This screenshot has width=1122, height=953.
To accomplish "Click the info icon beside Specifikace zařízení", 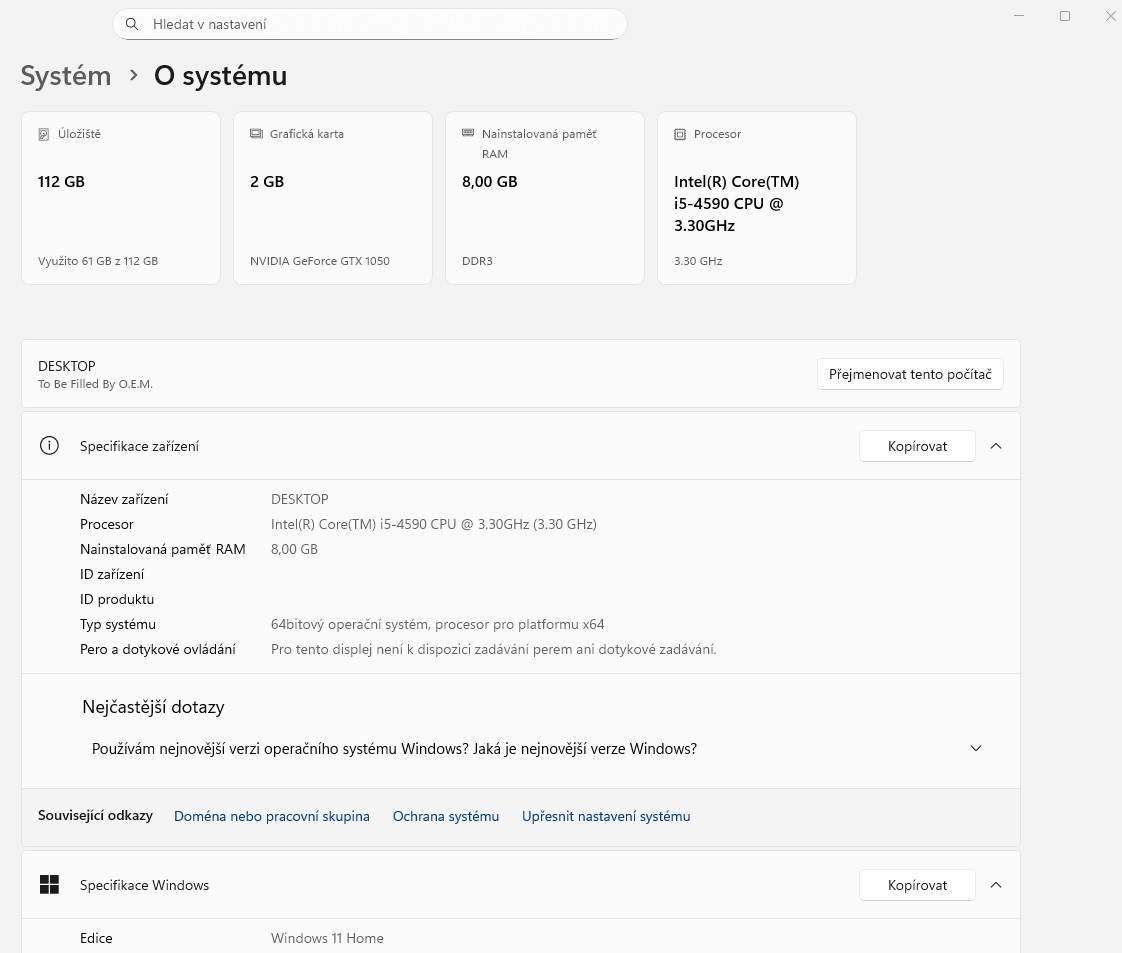I will [x=49, y=446].
